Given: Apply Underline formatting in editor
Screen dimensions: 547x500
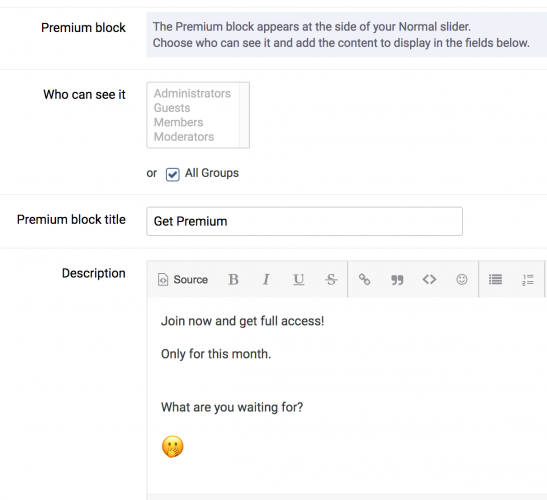Looking at the screenshot, I should tap(298, 279).
